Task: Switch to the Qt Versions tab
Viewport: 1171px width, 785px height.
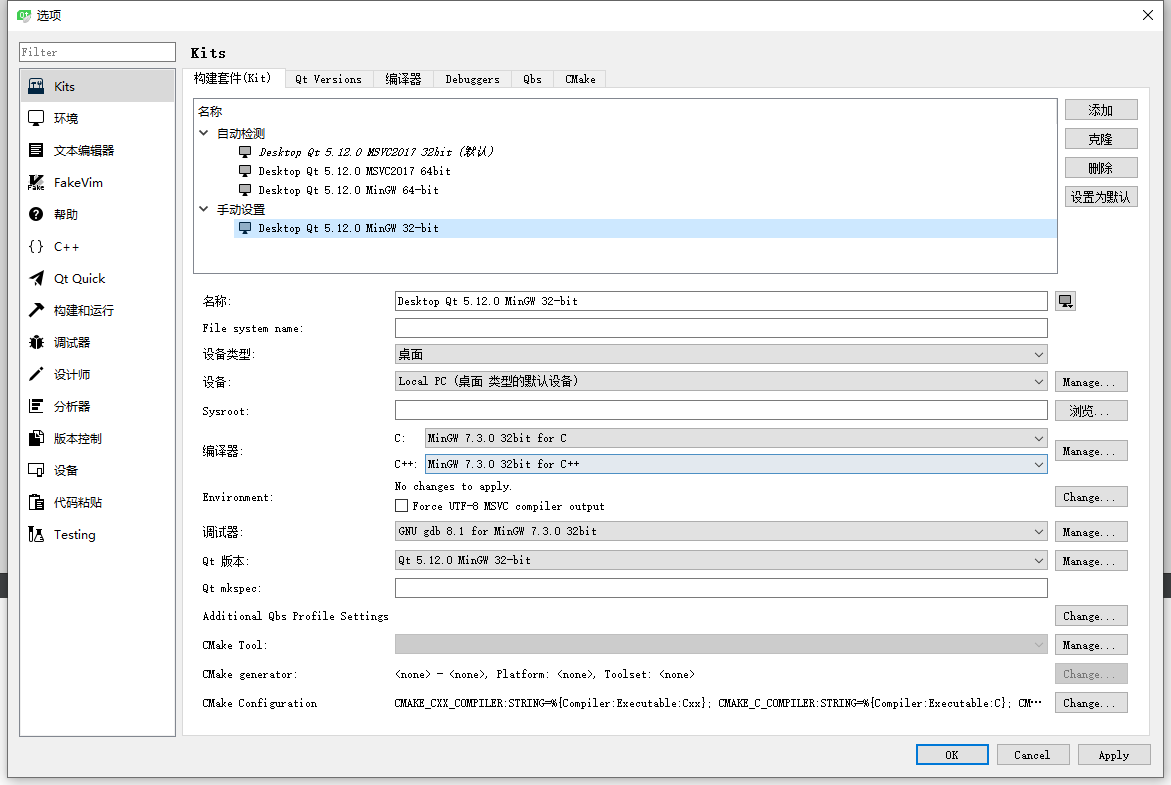Action: pyautogui.click(x=329, y=79)
